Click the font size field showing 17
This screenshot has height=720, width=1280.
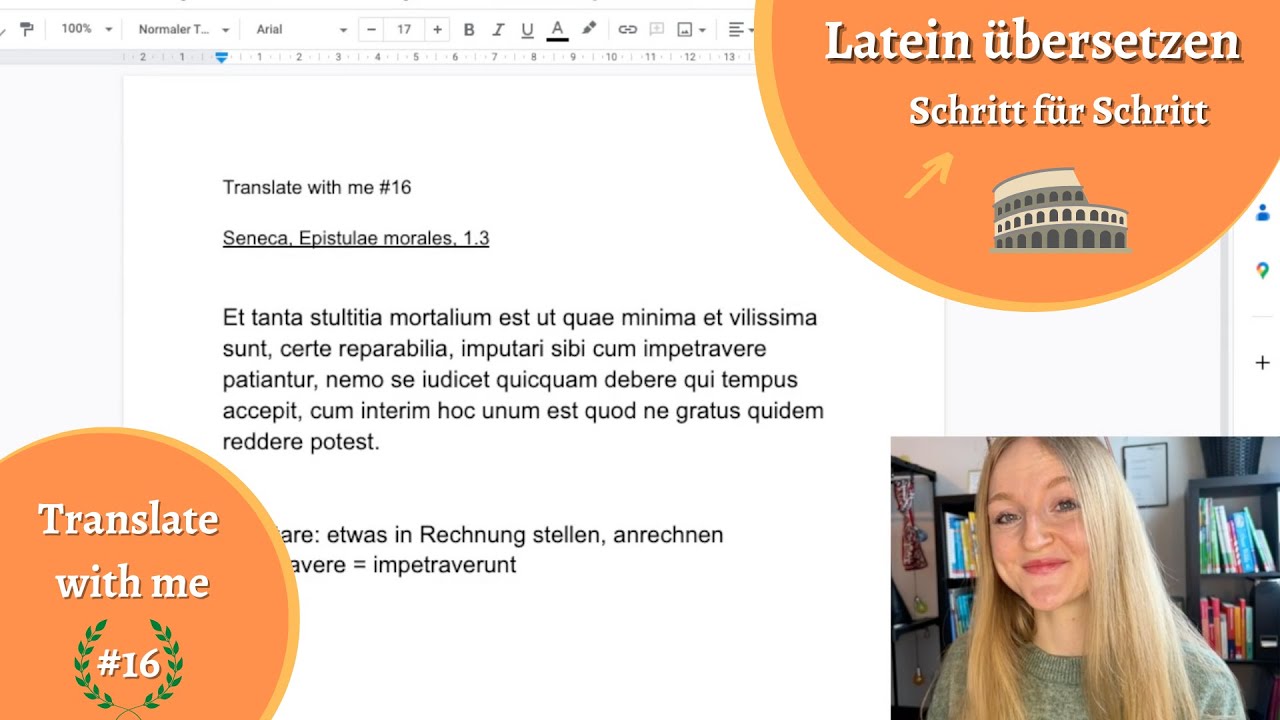(x=404, y=29)
